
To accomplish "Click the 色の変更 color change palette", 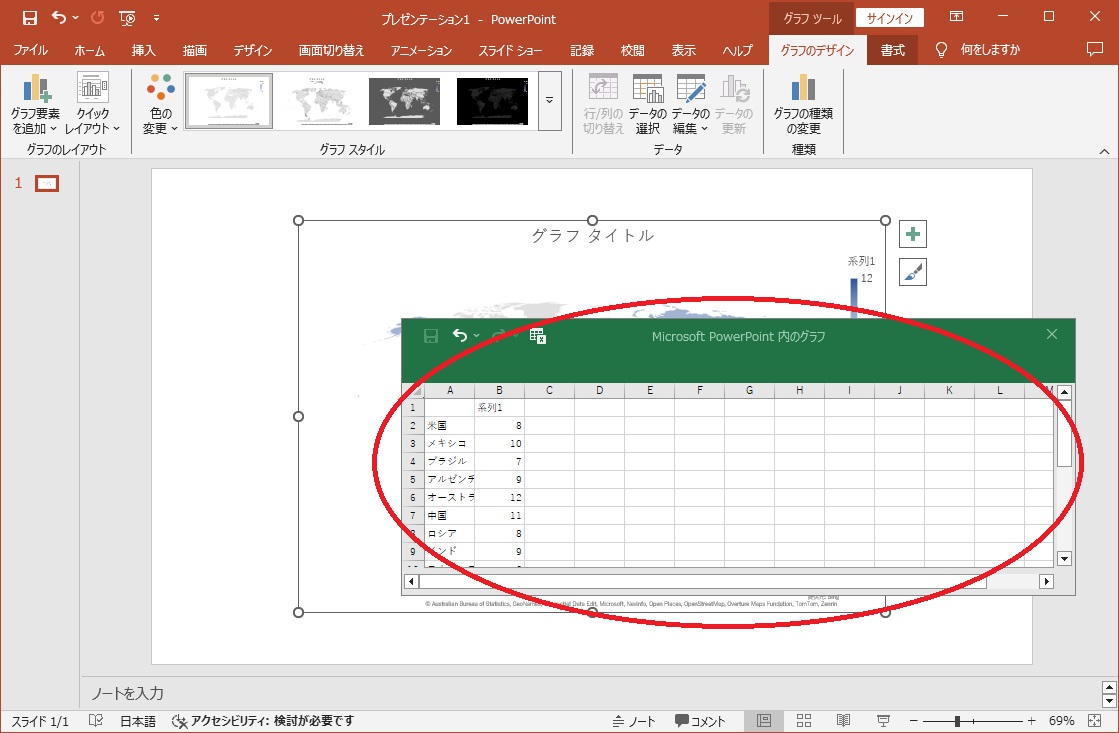I will (160, 90).
